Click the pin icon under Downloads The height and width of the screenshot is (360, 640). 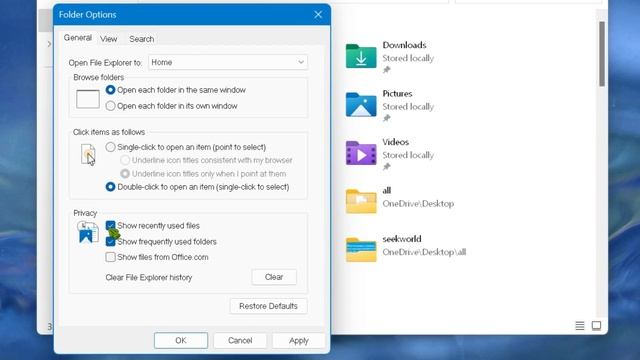(387, 70)
